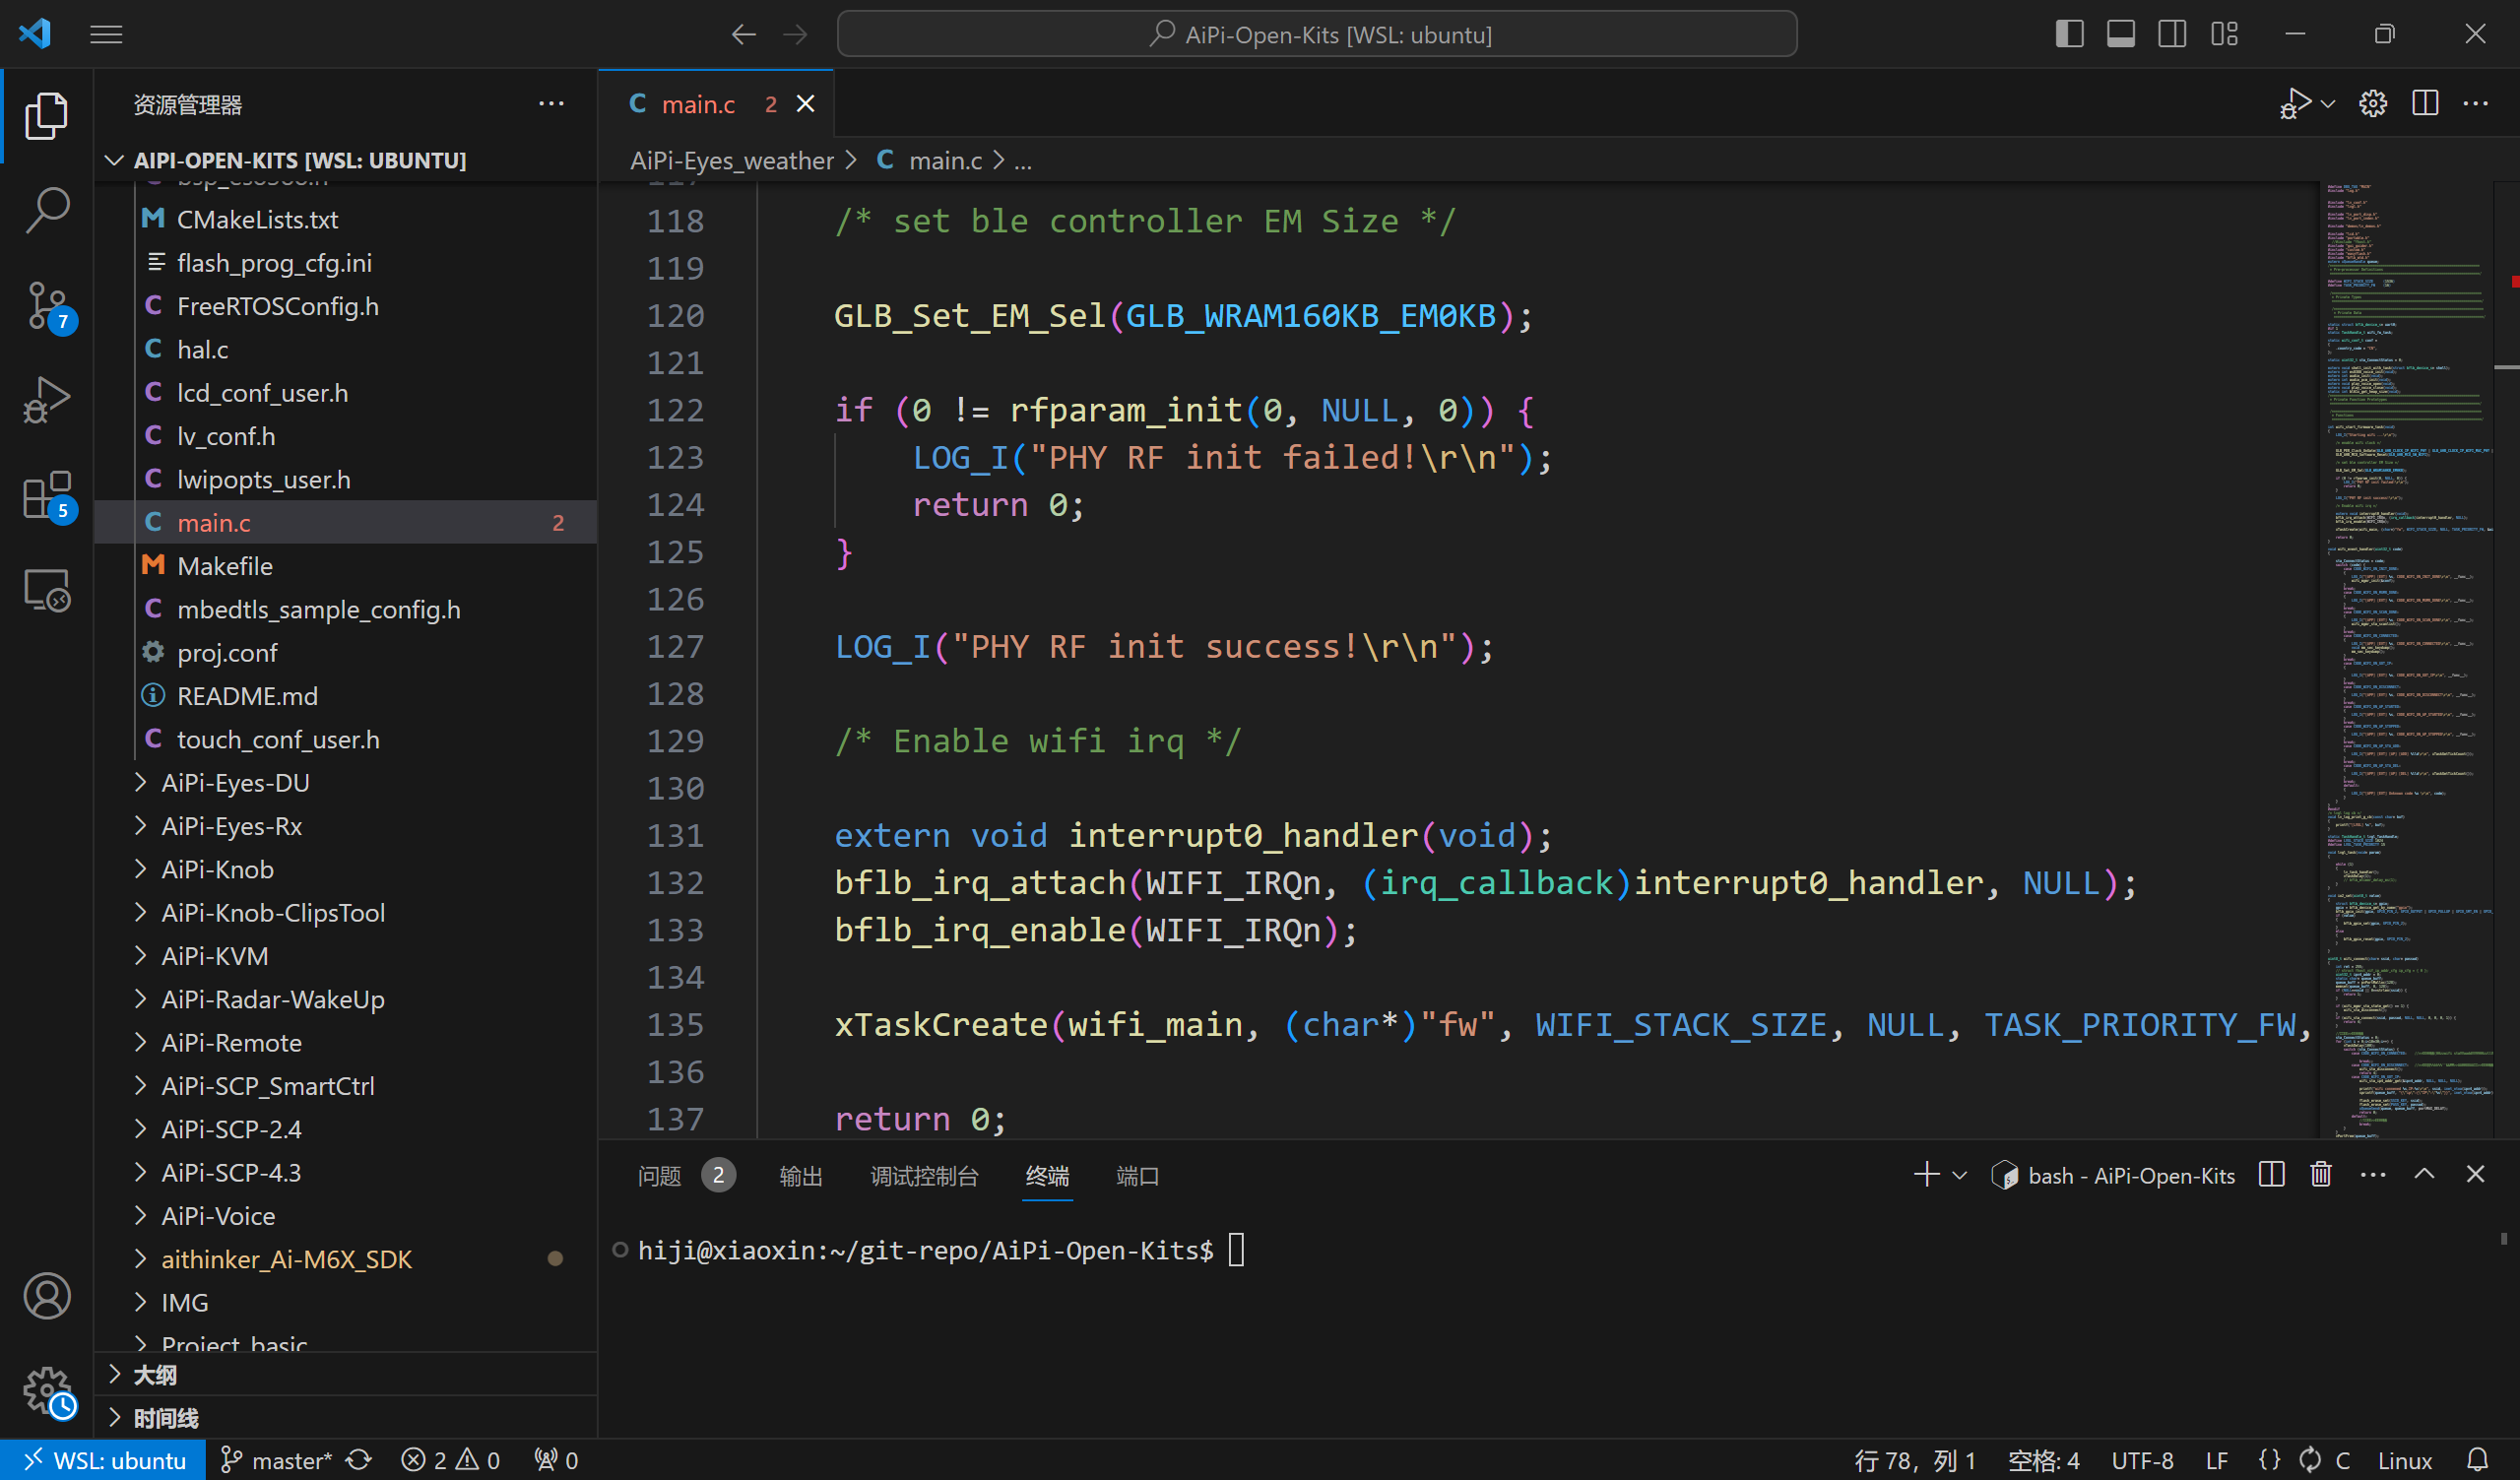Open the Search view in activity bar
The width and height of the screenshot is (2520, 1480).
click(x=46, y=211)
